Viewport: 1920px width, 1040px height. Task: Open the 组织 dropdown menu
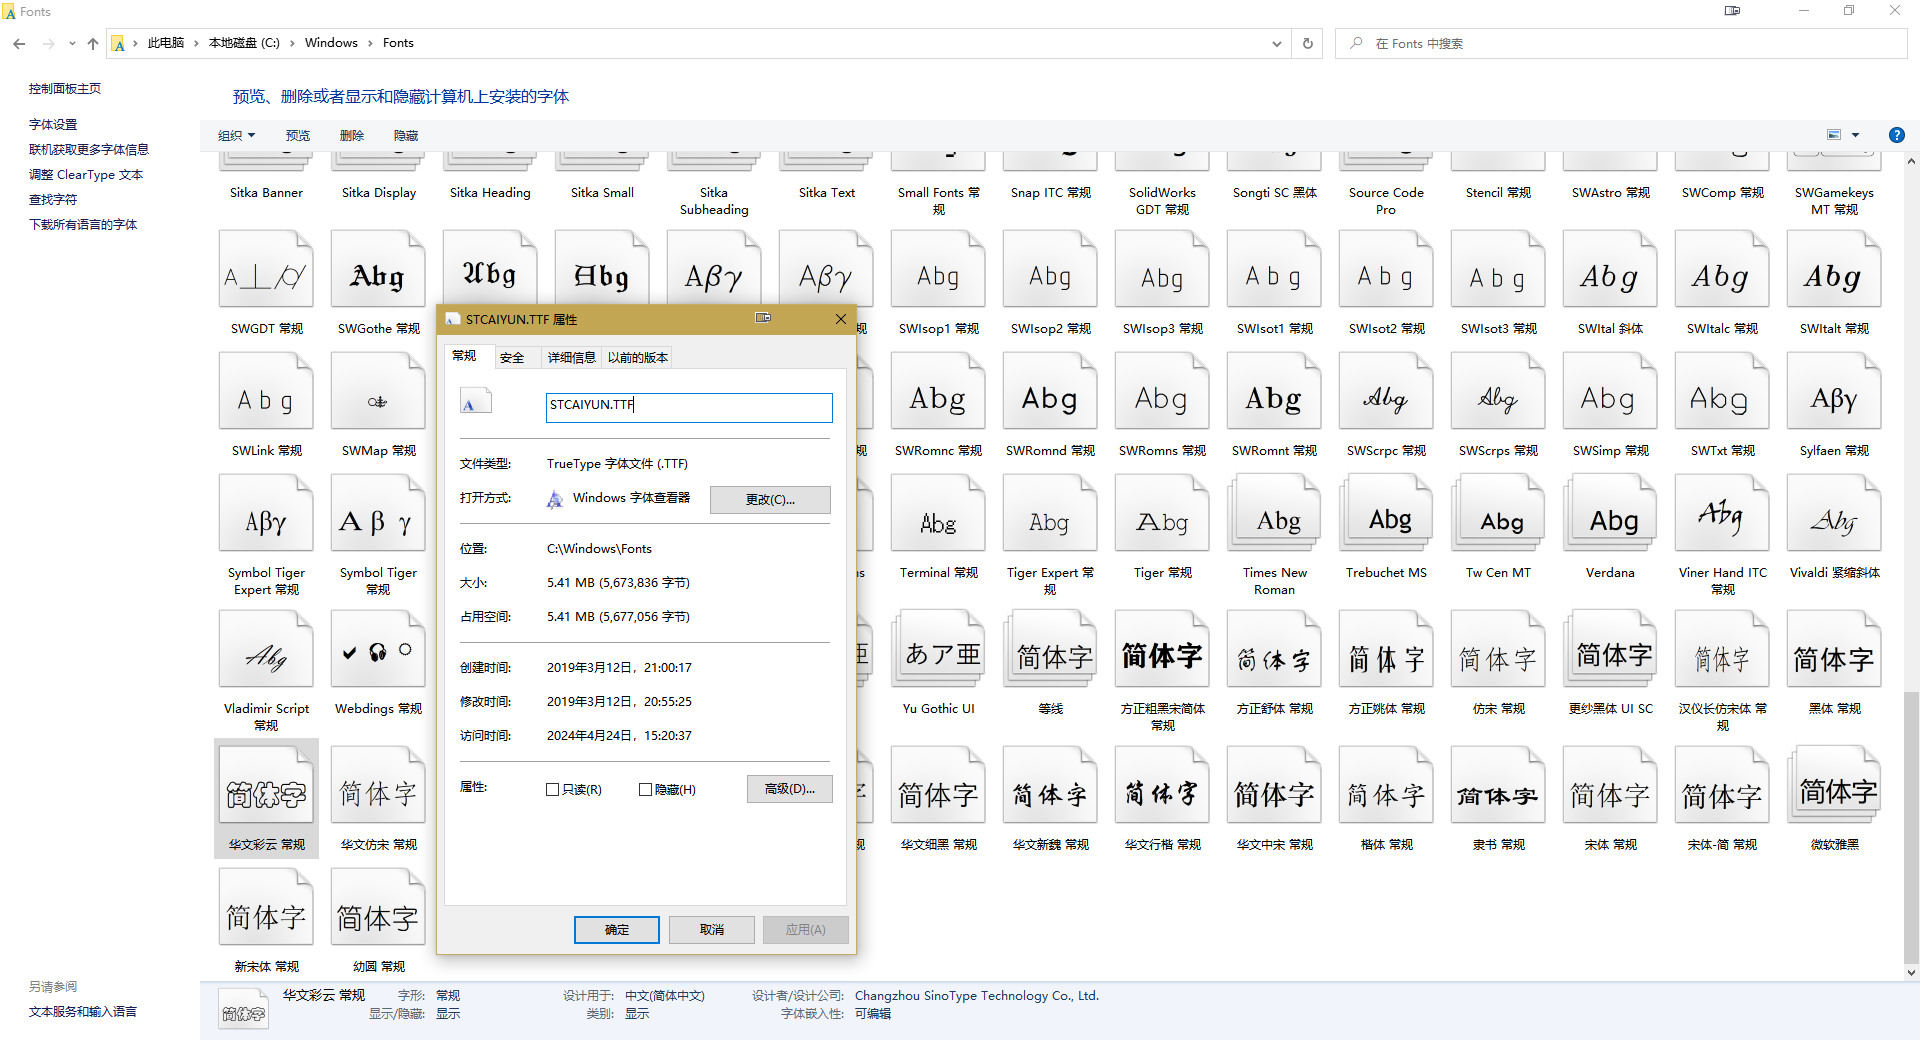(237, 135)
